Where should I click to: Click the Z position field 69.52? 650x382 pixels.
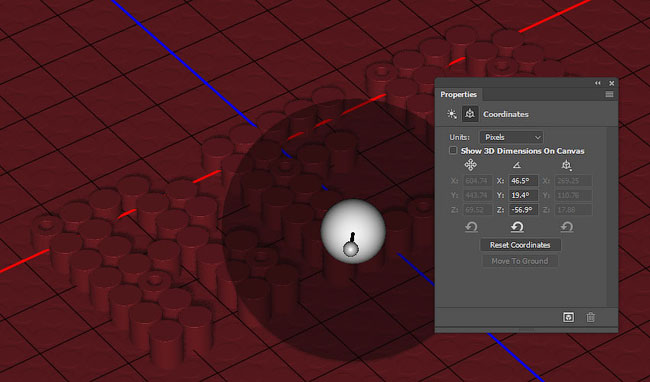(477, 210)
